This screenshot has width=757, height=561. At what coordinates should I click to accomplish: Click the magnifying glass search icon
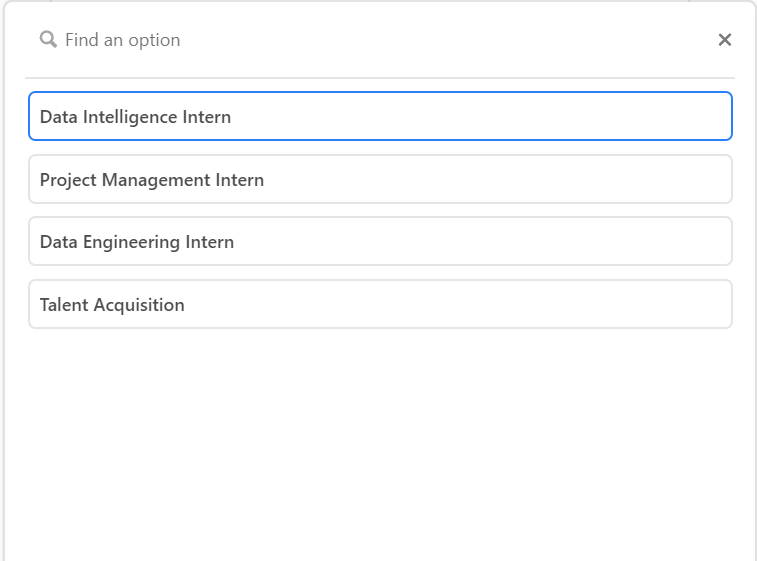click(48, 40)
